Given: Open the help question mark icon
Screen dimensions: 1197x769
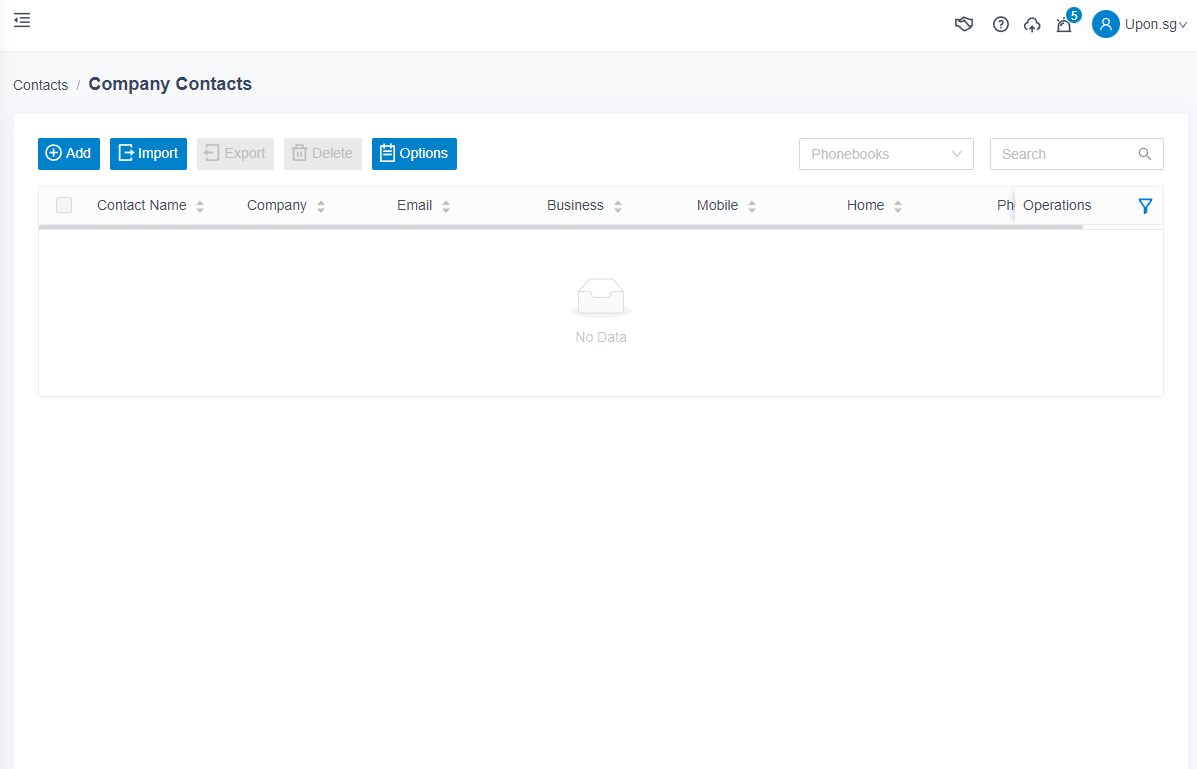Looking at the screenshot, I should pos(1000,24).
